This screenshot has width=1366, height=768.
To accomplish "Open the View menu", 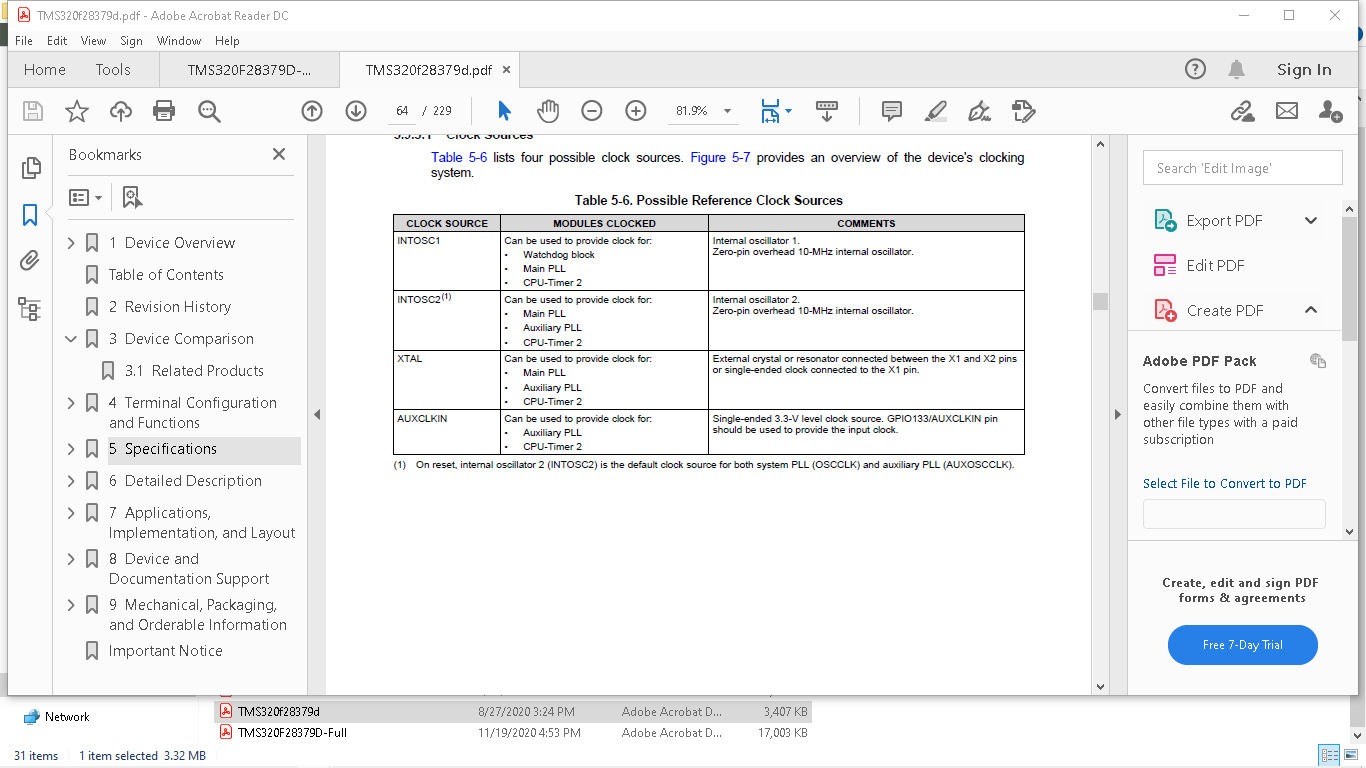I will point(93,41).
